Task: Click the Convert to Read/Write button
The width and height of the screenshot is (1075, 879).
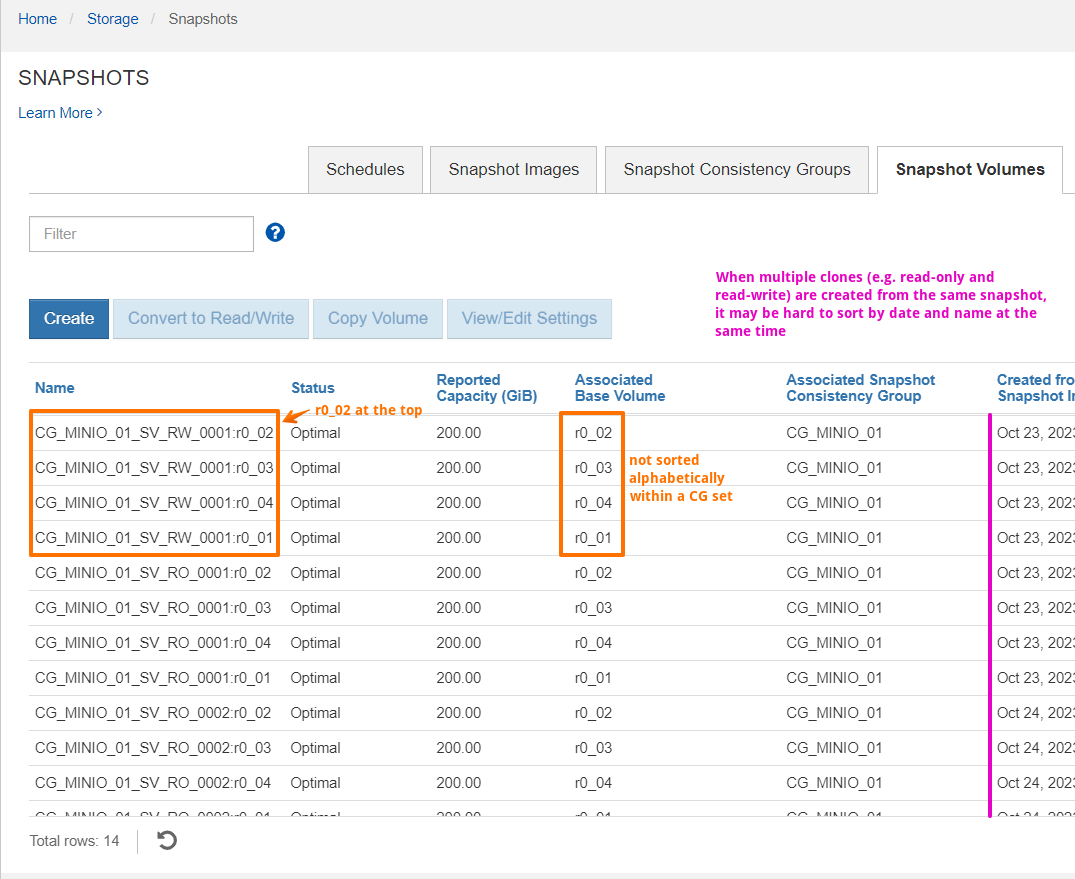Action: click(211, 319)
